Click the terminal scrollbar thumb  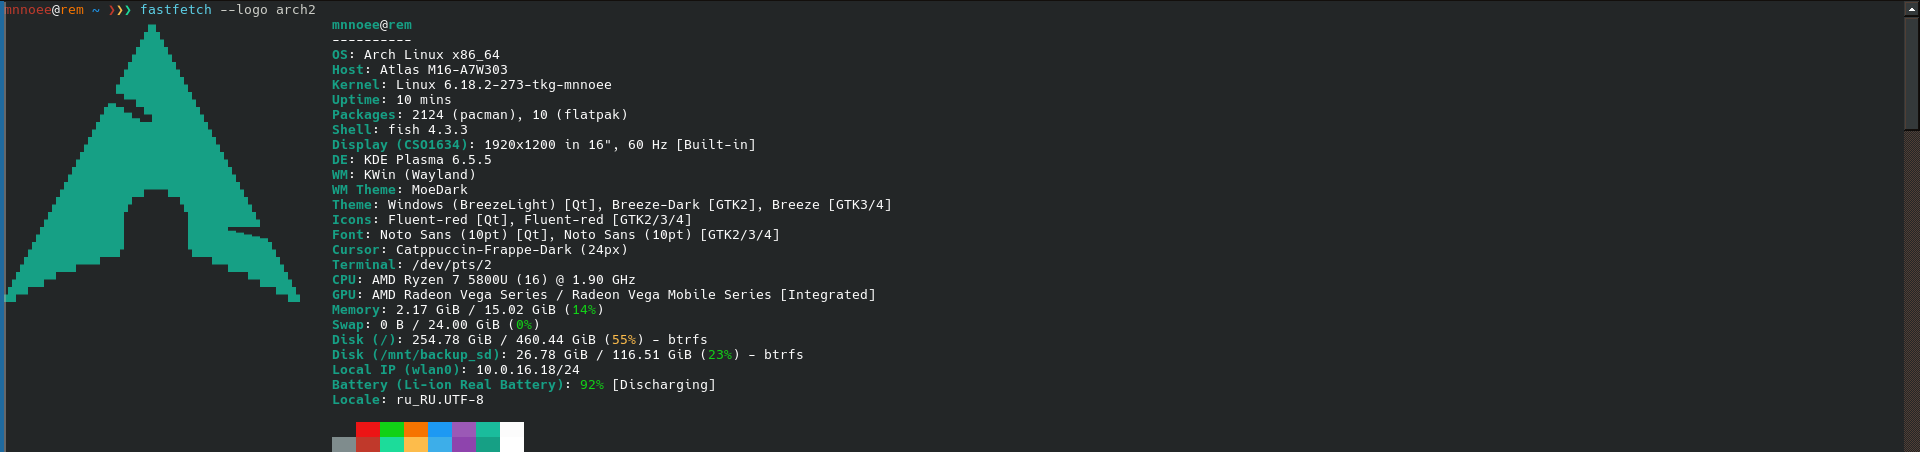[1911, 70]
